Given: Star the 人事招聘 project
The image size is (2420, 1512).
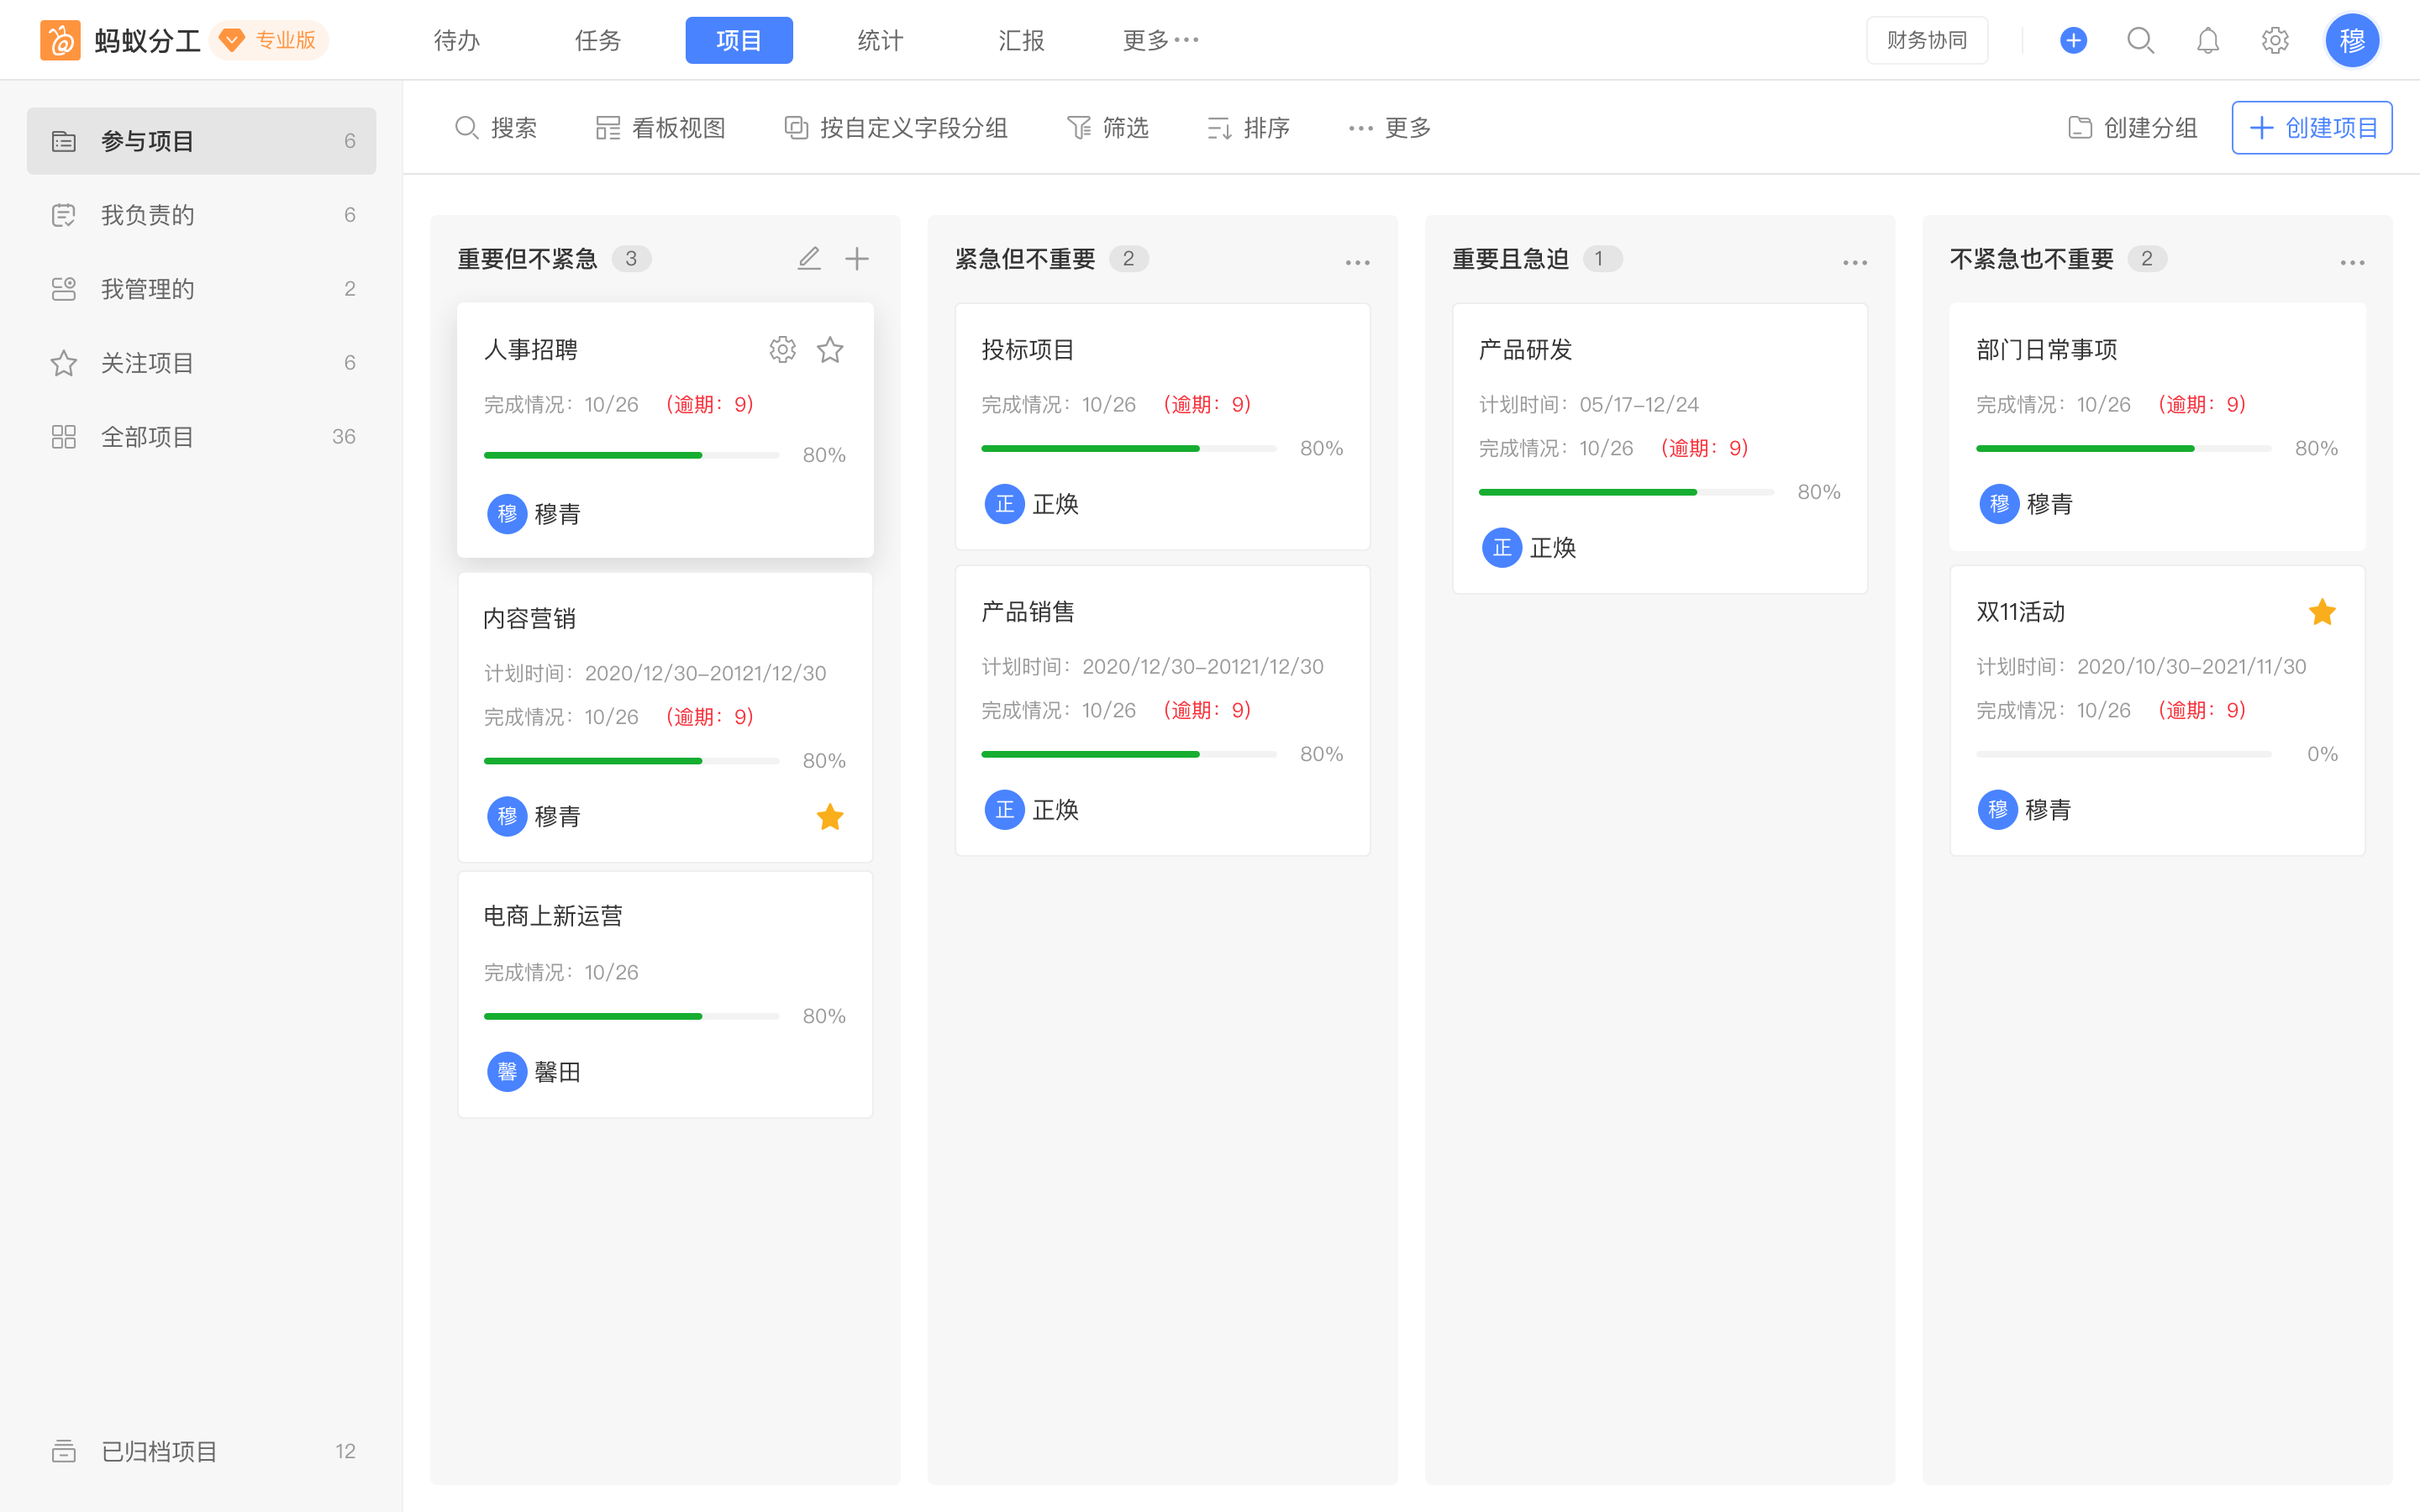Looking at the screenshot, I should click(830, 349).
